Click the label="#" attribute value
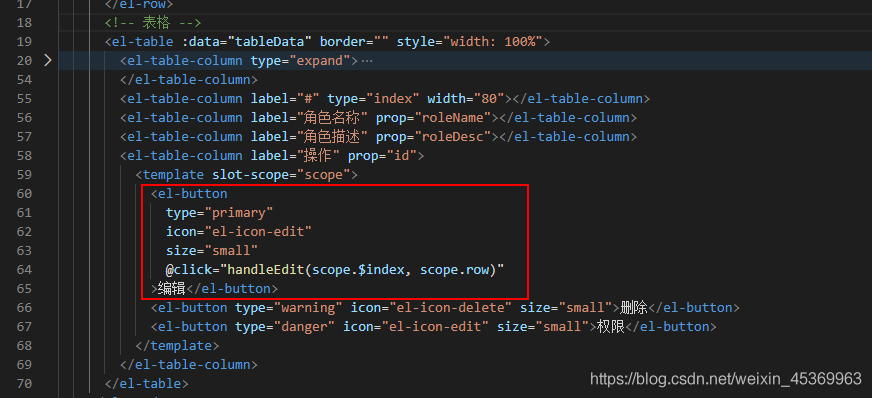This screenshot has width=872, height=398. tap(308, 98)
